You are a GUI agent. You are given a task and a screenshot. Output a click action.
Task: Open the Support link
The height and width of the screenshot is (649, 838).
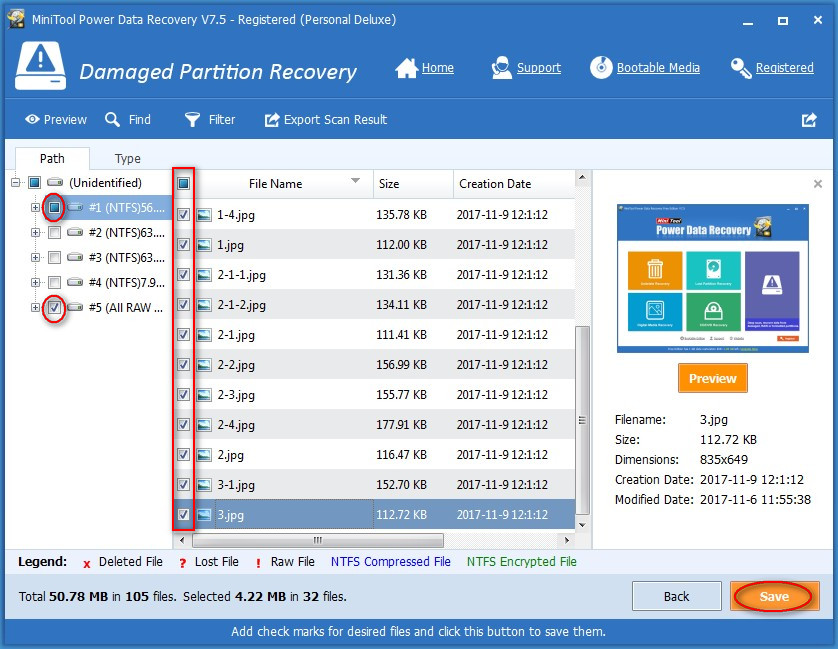(x=539, y=68)
